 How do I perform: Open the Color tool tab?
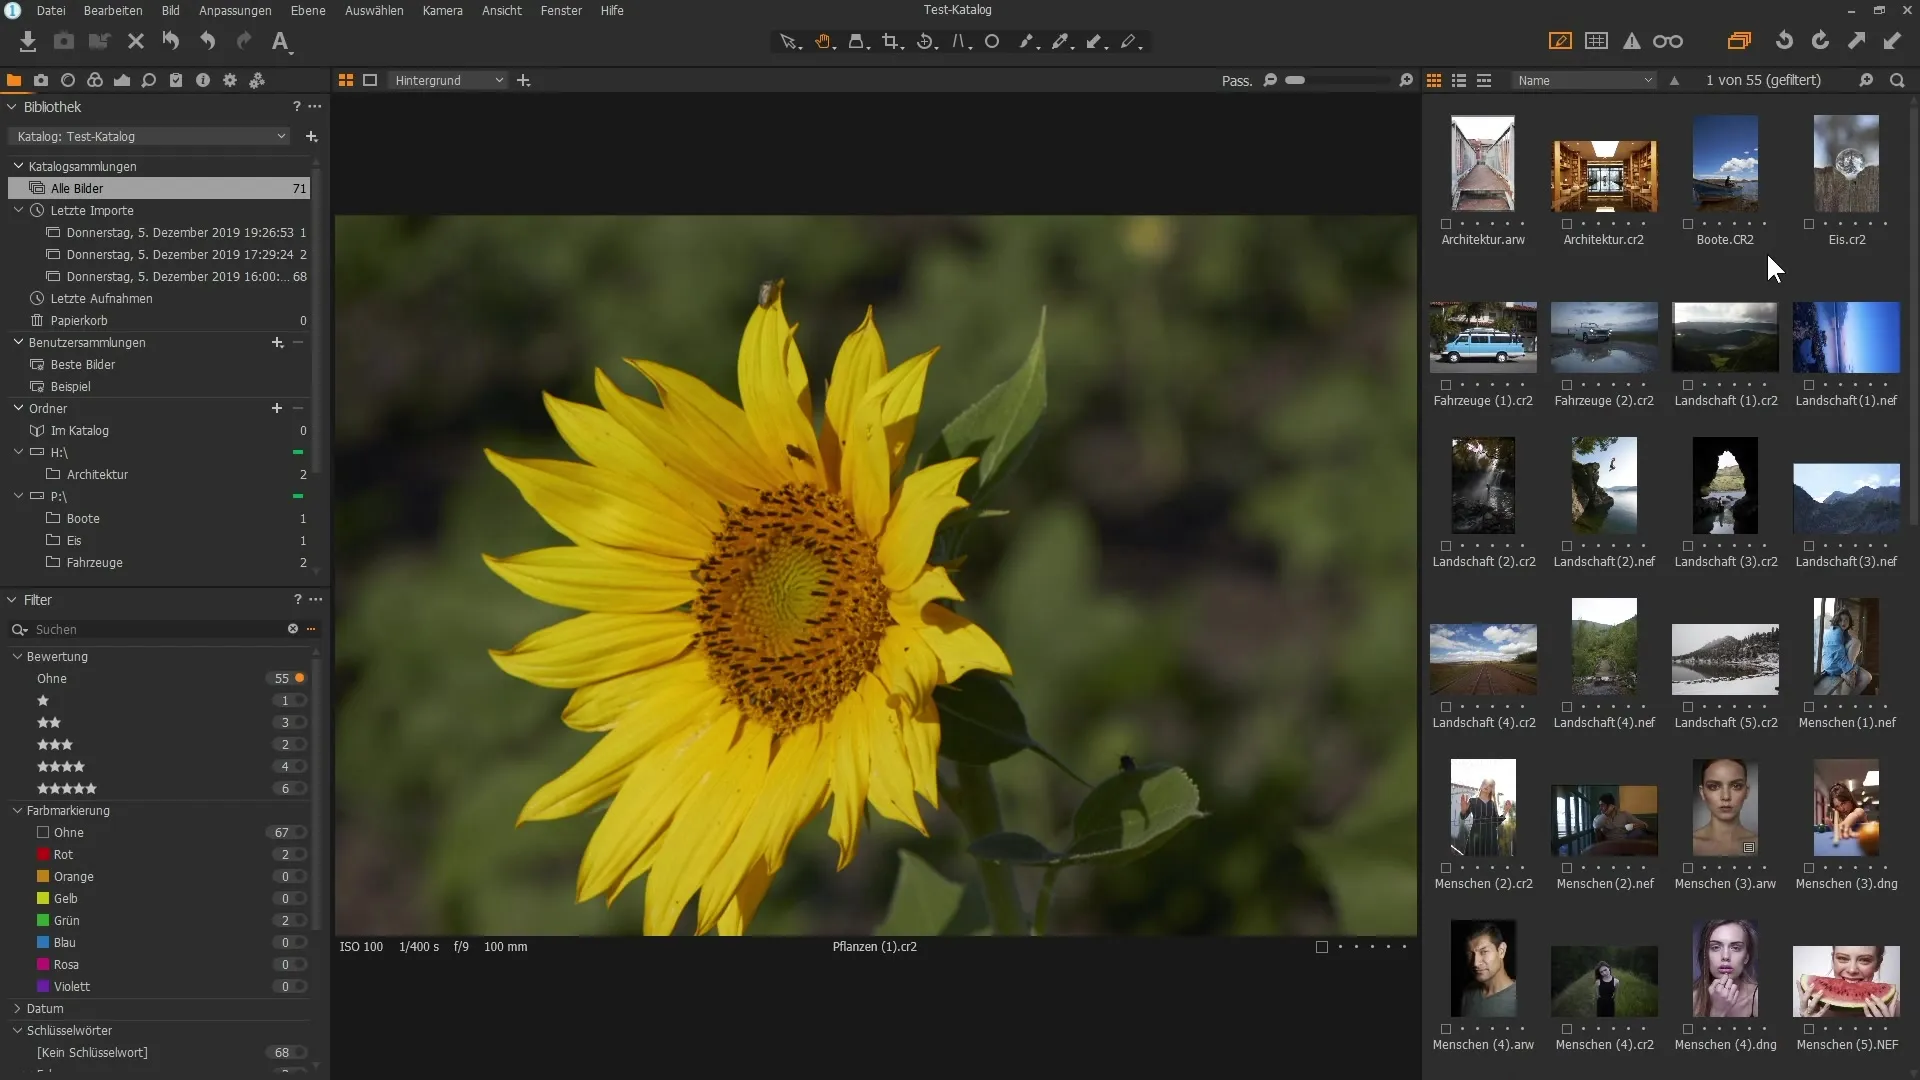[95, 80]
